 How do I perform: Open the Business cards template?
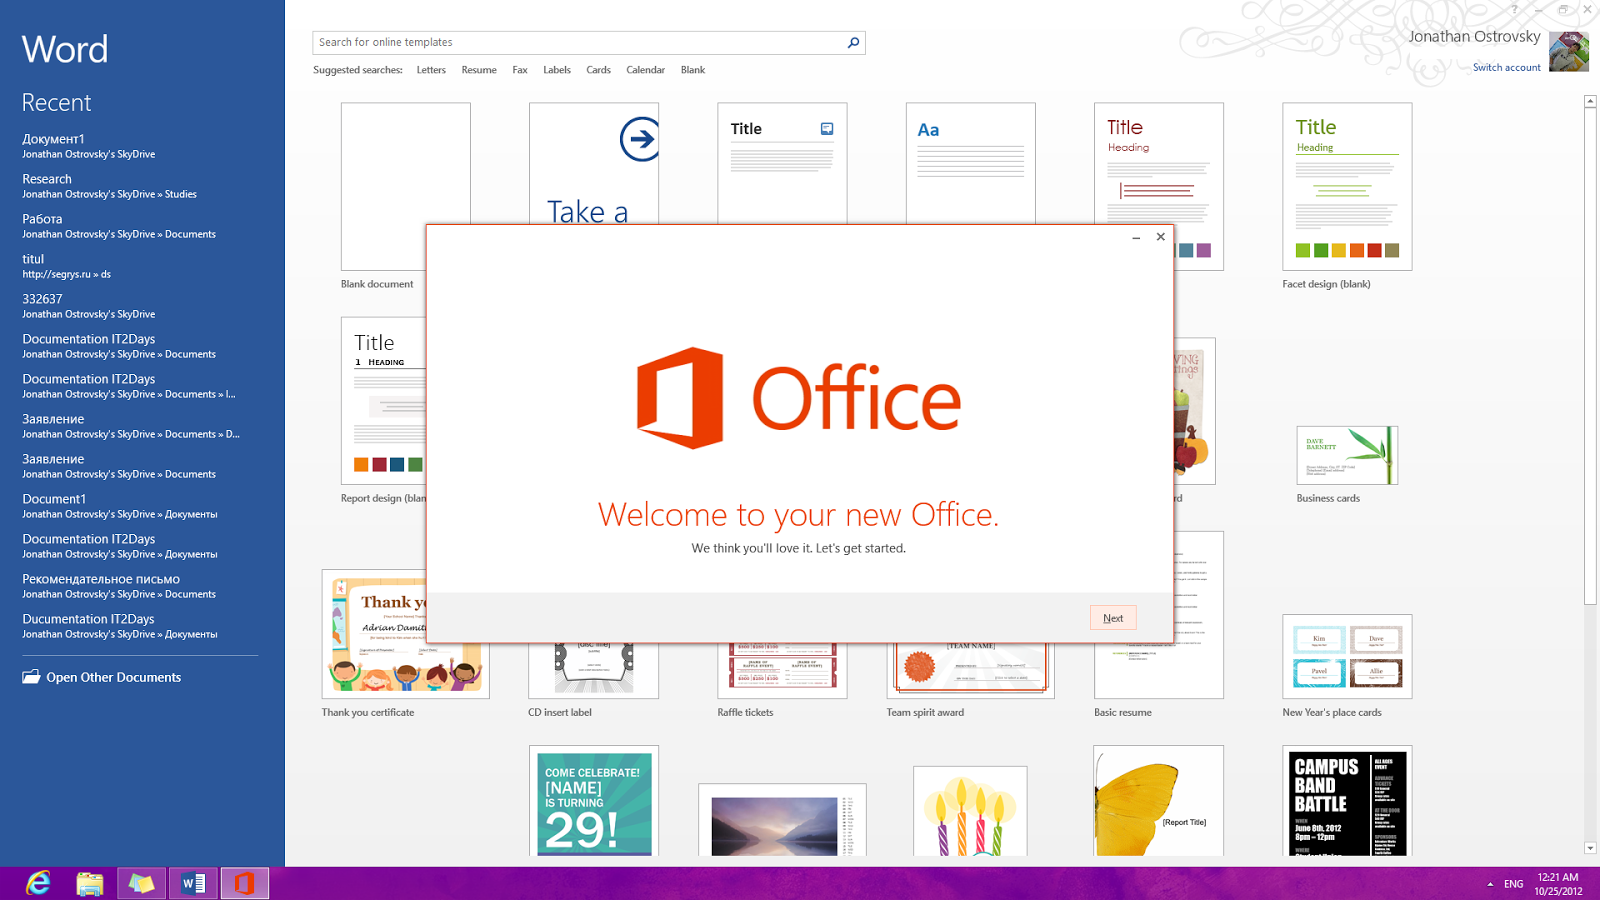point(1347,455)
